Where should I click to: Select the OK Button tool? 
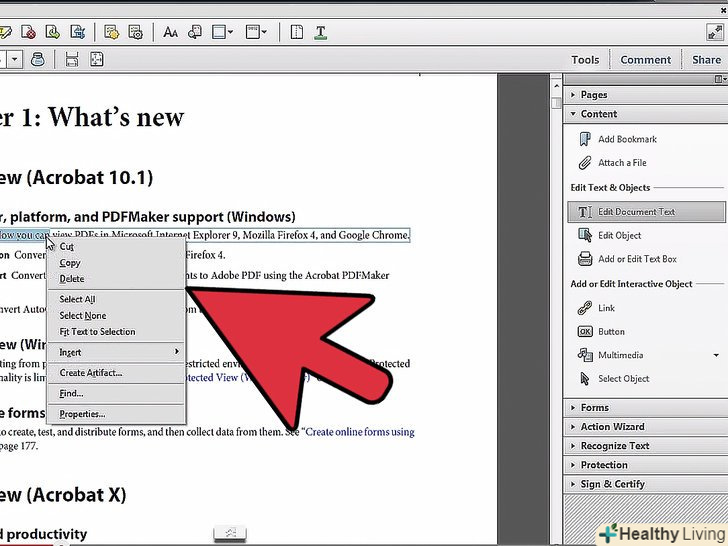point(601,331)
